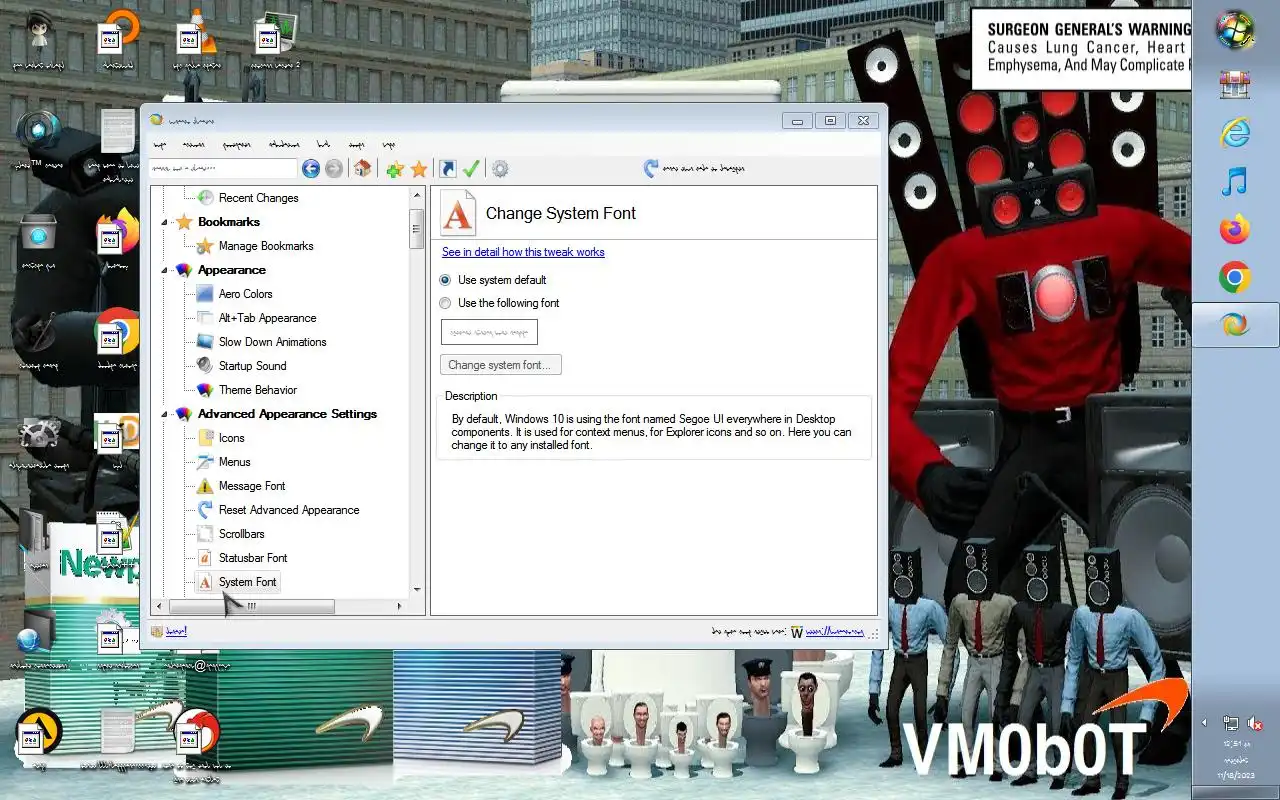Collapse Advanced Appearance Settings group

coord(165,414)
